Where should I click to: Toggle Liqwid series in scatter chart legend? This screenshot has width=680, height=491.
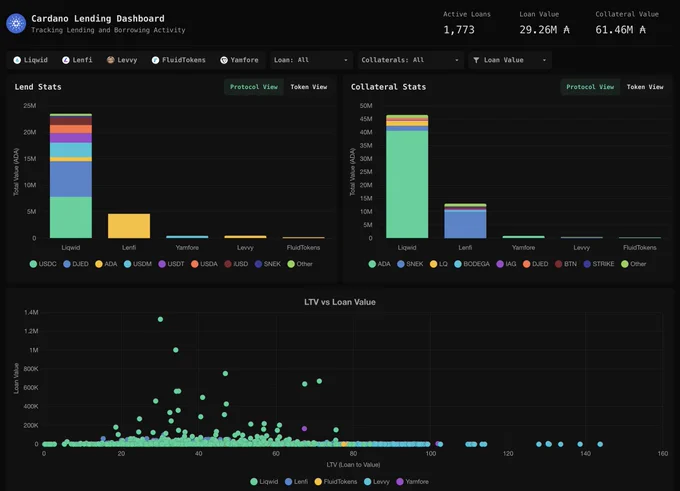tap(265, 481)
